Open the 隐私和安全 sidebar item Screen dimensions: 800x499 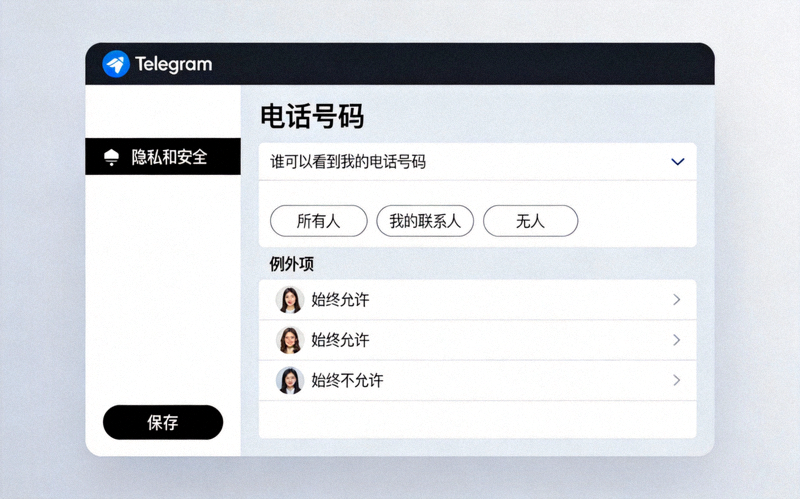click(x=163, y=156)
